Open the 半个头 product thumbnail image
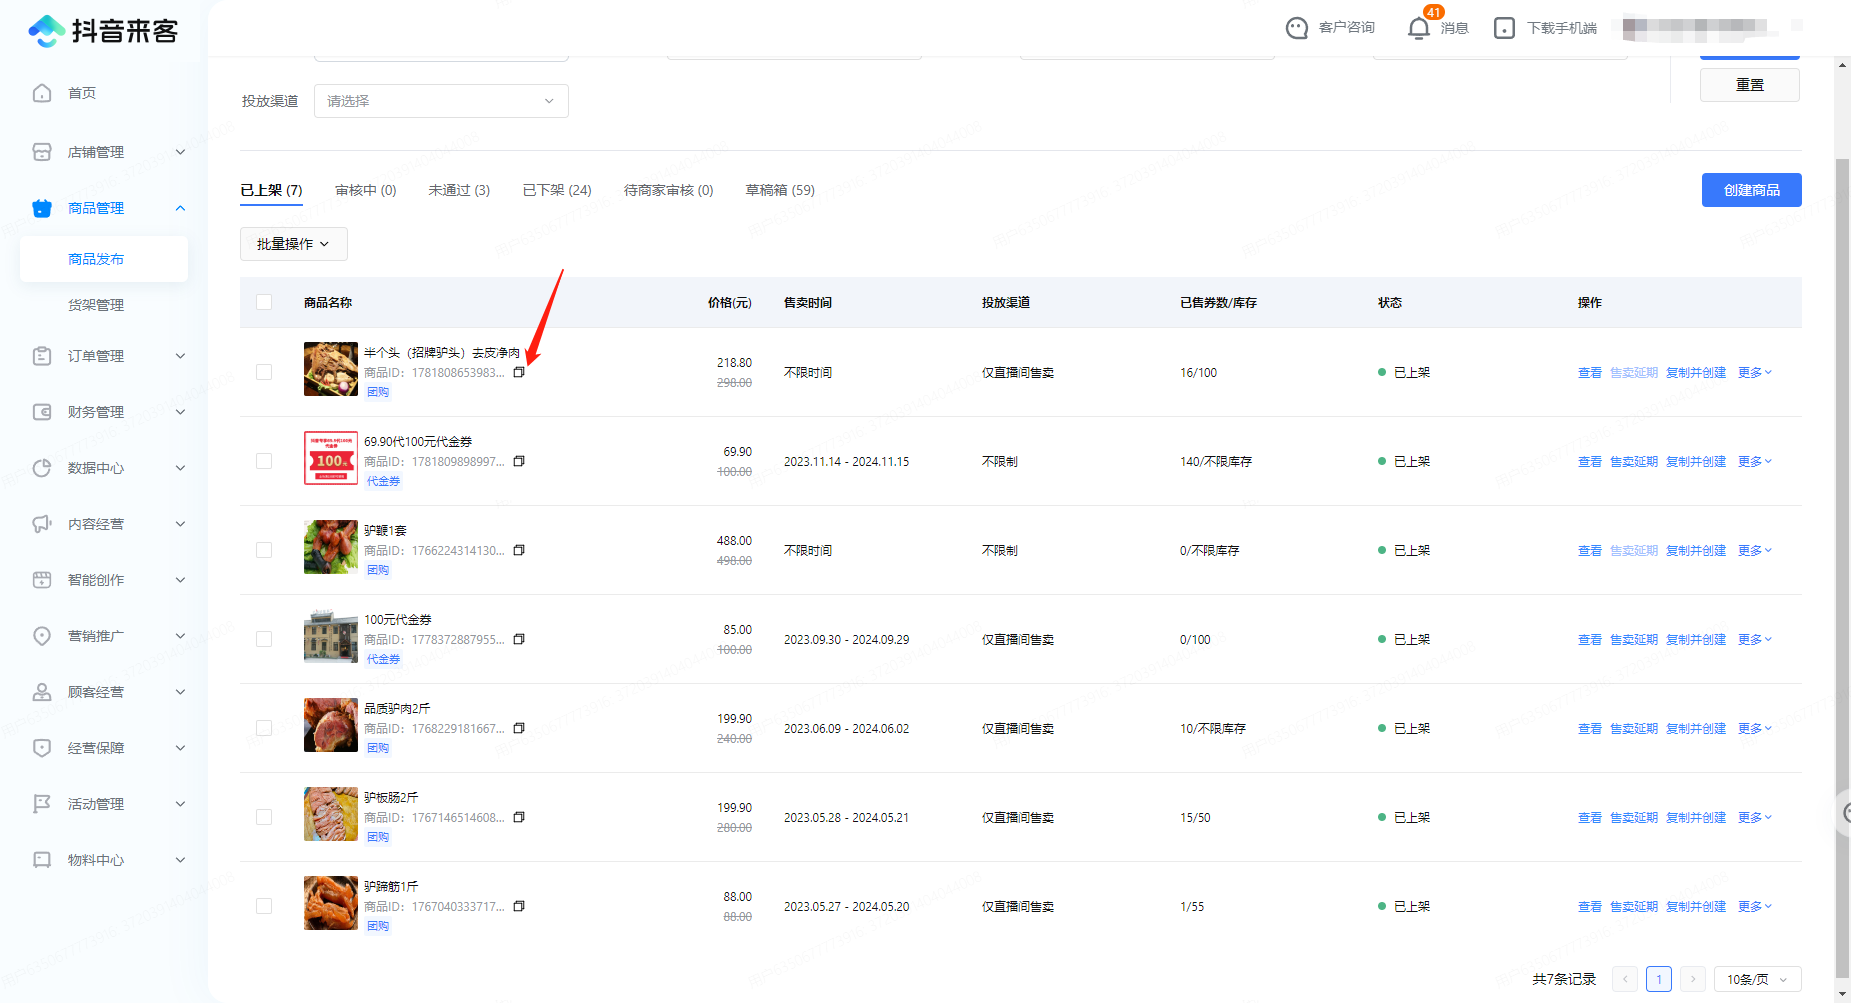Screen dimensions: 1851x1003 (x=331, y=369)
